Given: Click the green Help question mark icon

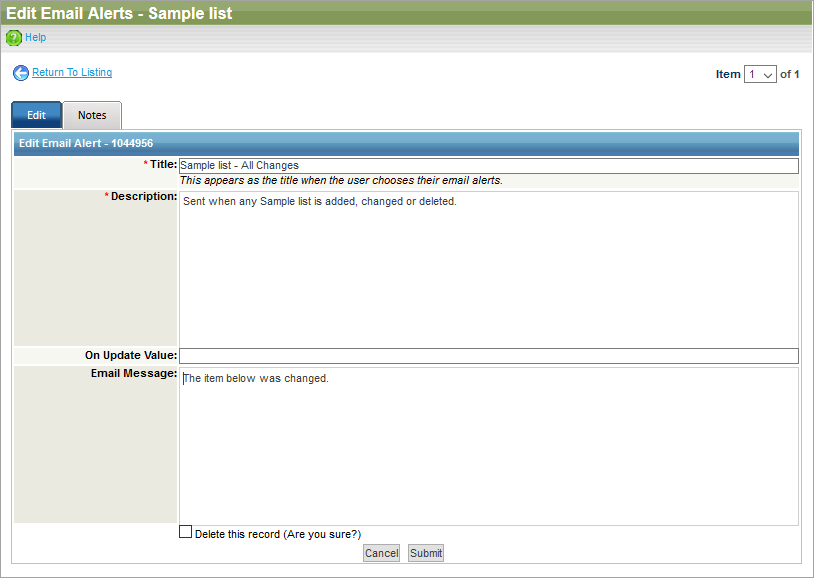Looking at the screenshot, I should click(13, 38).
